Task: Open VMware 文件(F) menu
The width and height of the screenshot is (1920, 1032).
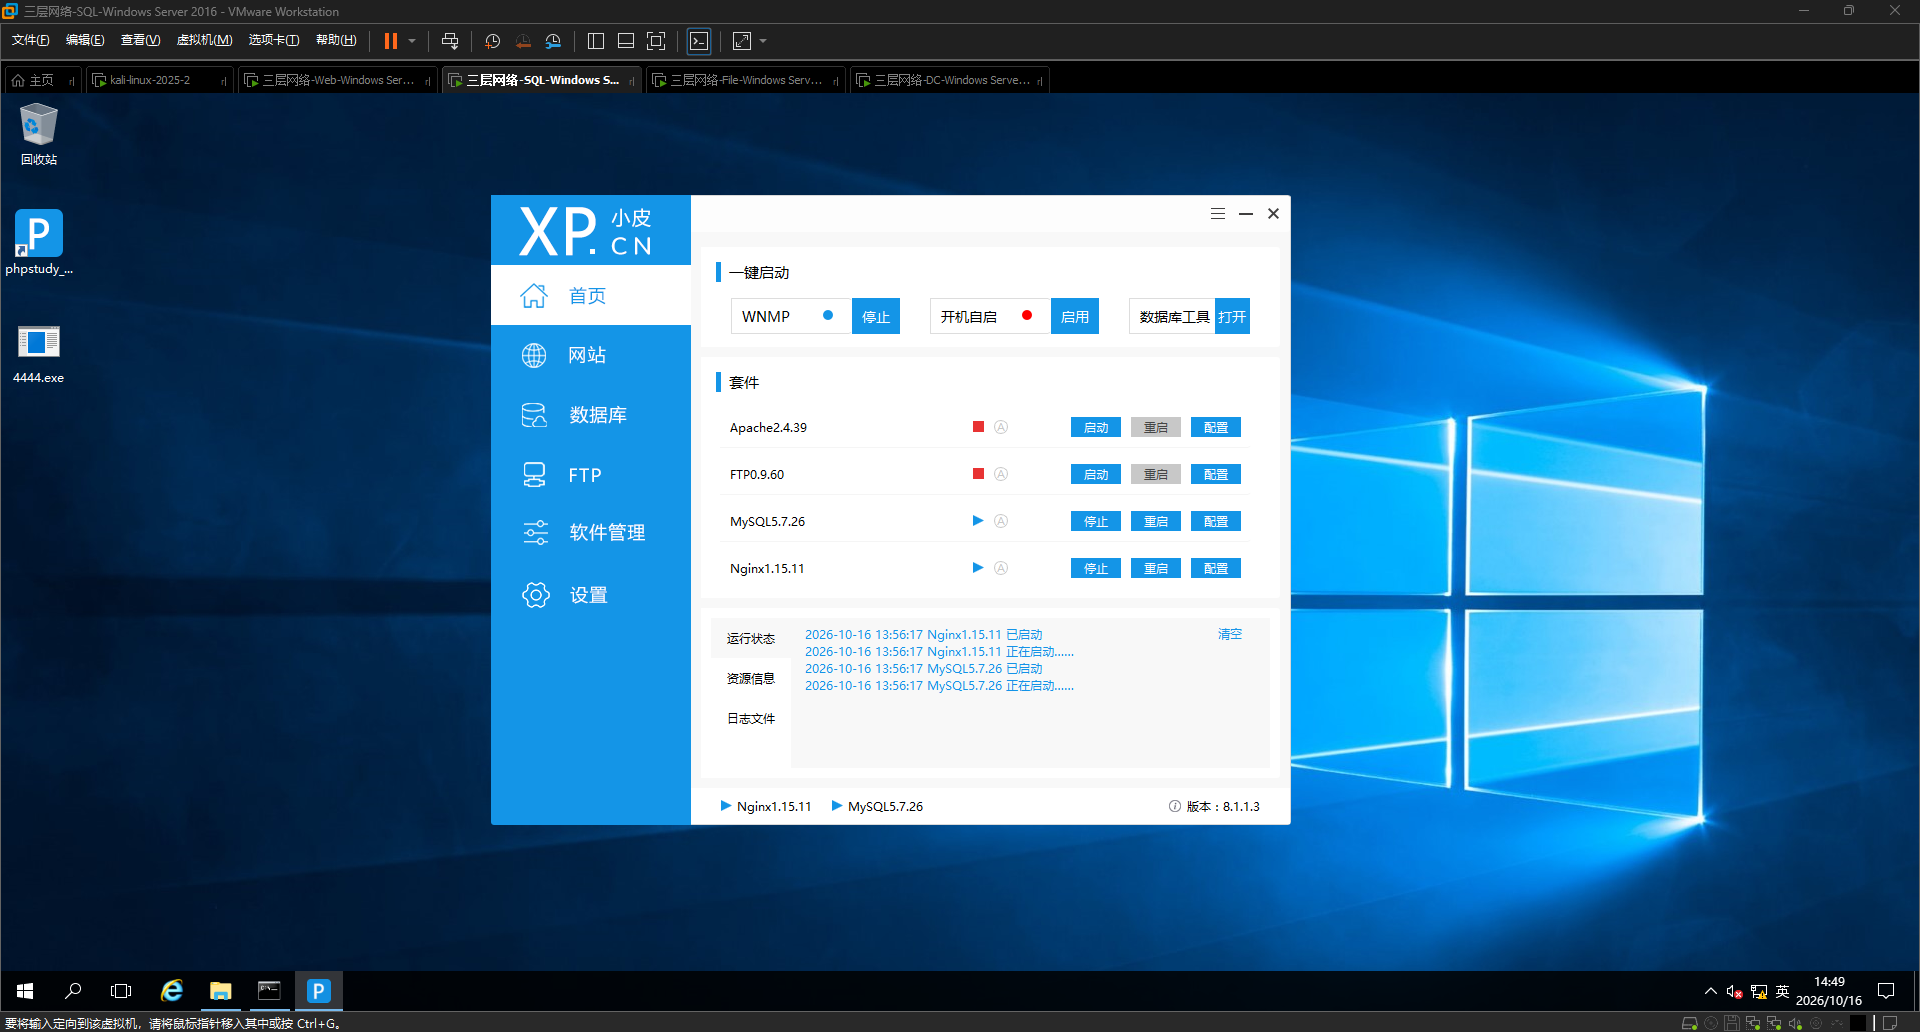Action: (30, 40)
